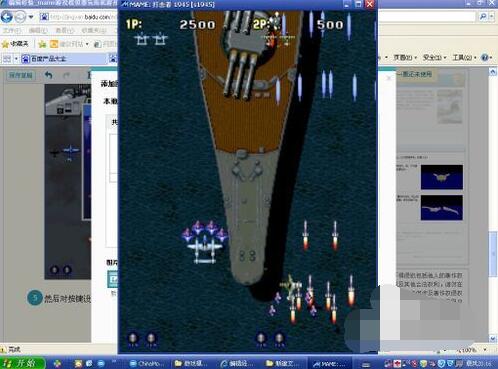Open the 收藏夹 menu in the menu bar

[94, 30]
